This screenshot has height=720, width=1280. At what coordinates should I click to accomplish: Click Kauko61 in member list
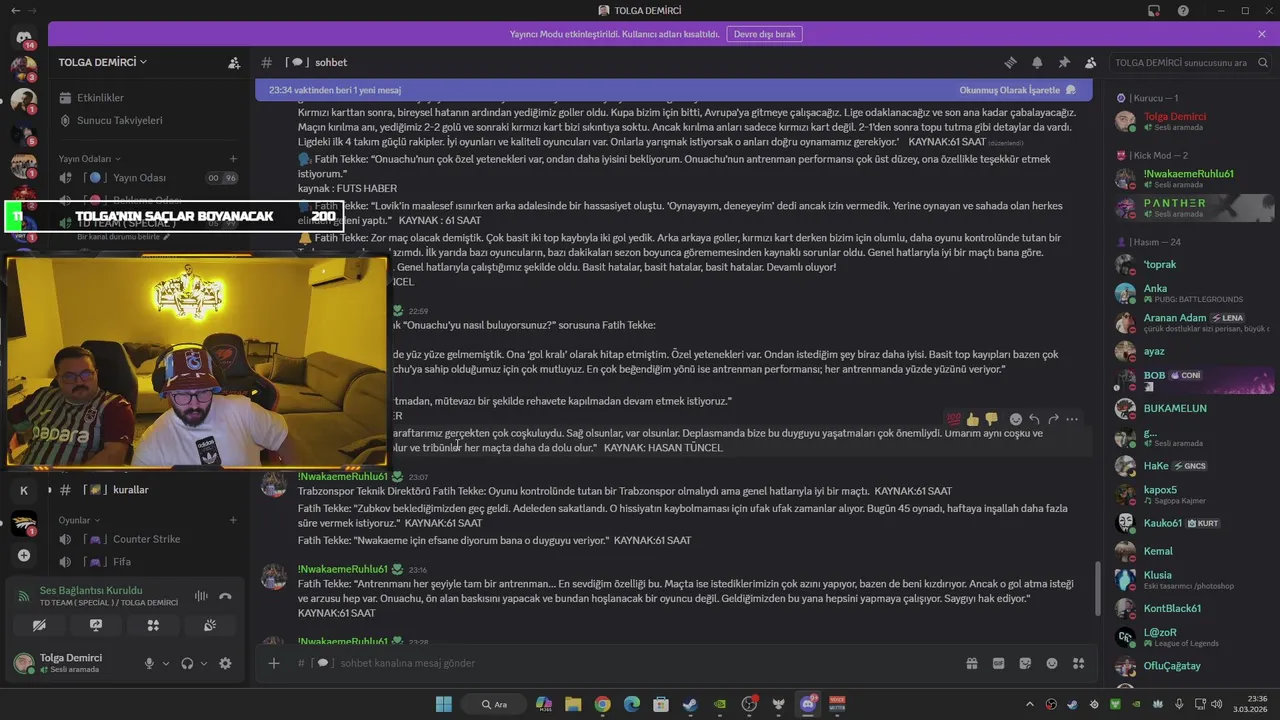pos(1192,523)
